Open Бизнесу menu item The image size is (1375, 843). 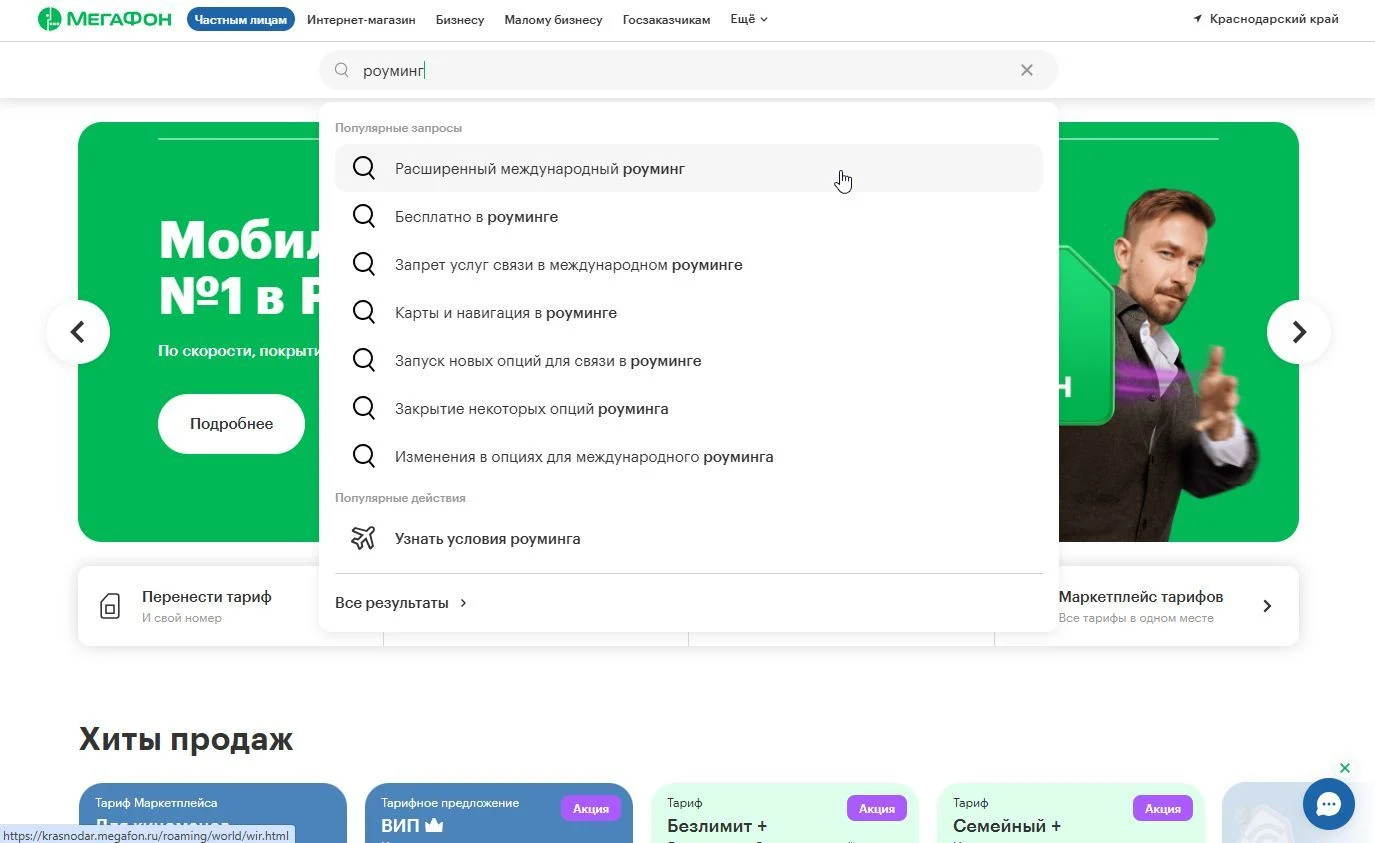point(460,19)
